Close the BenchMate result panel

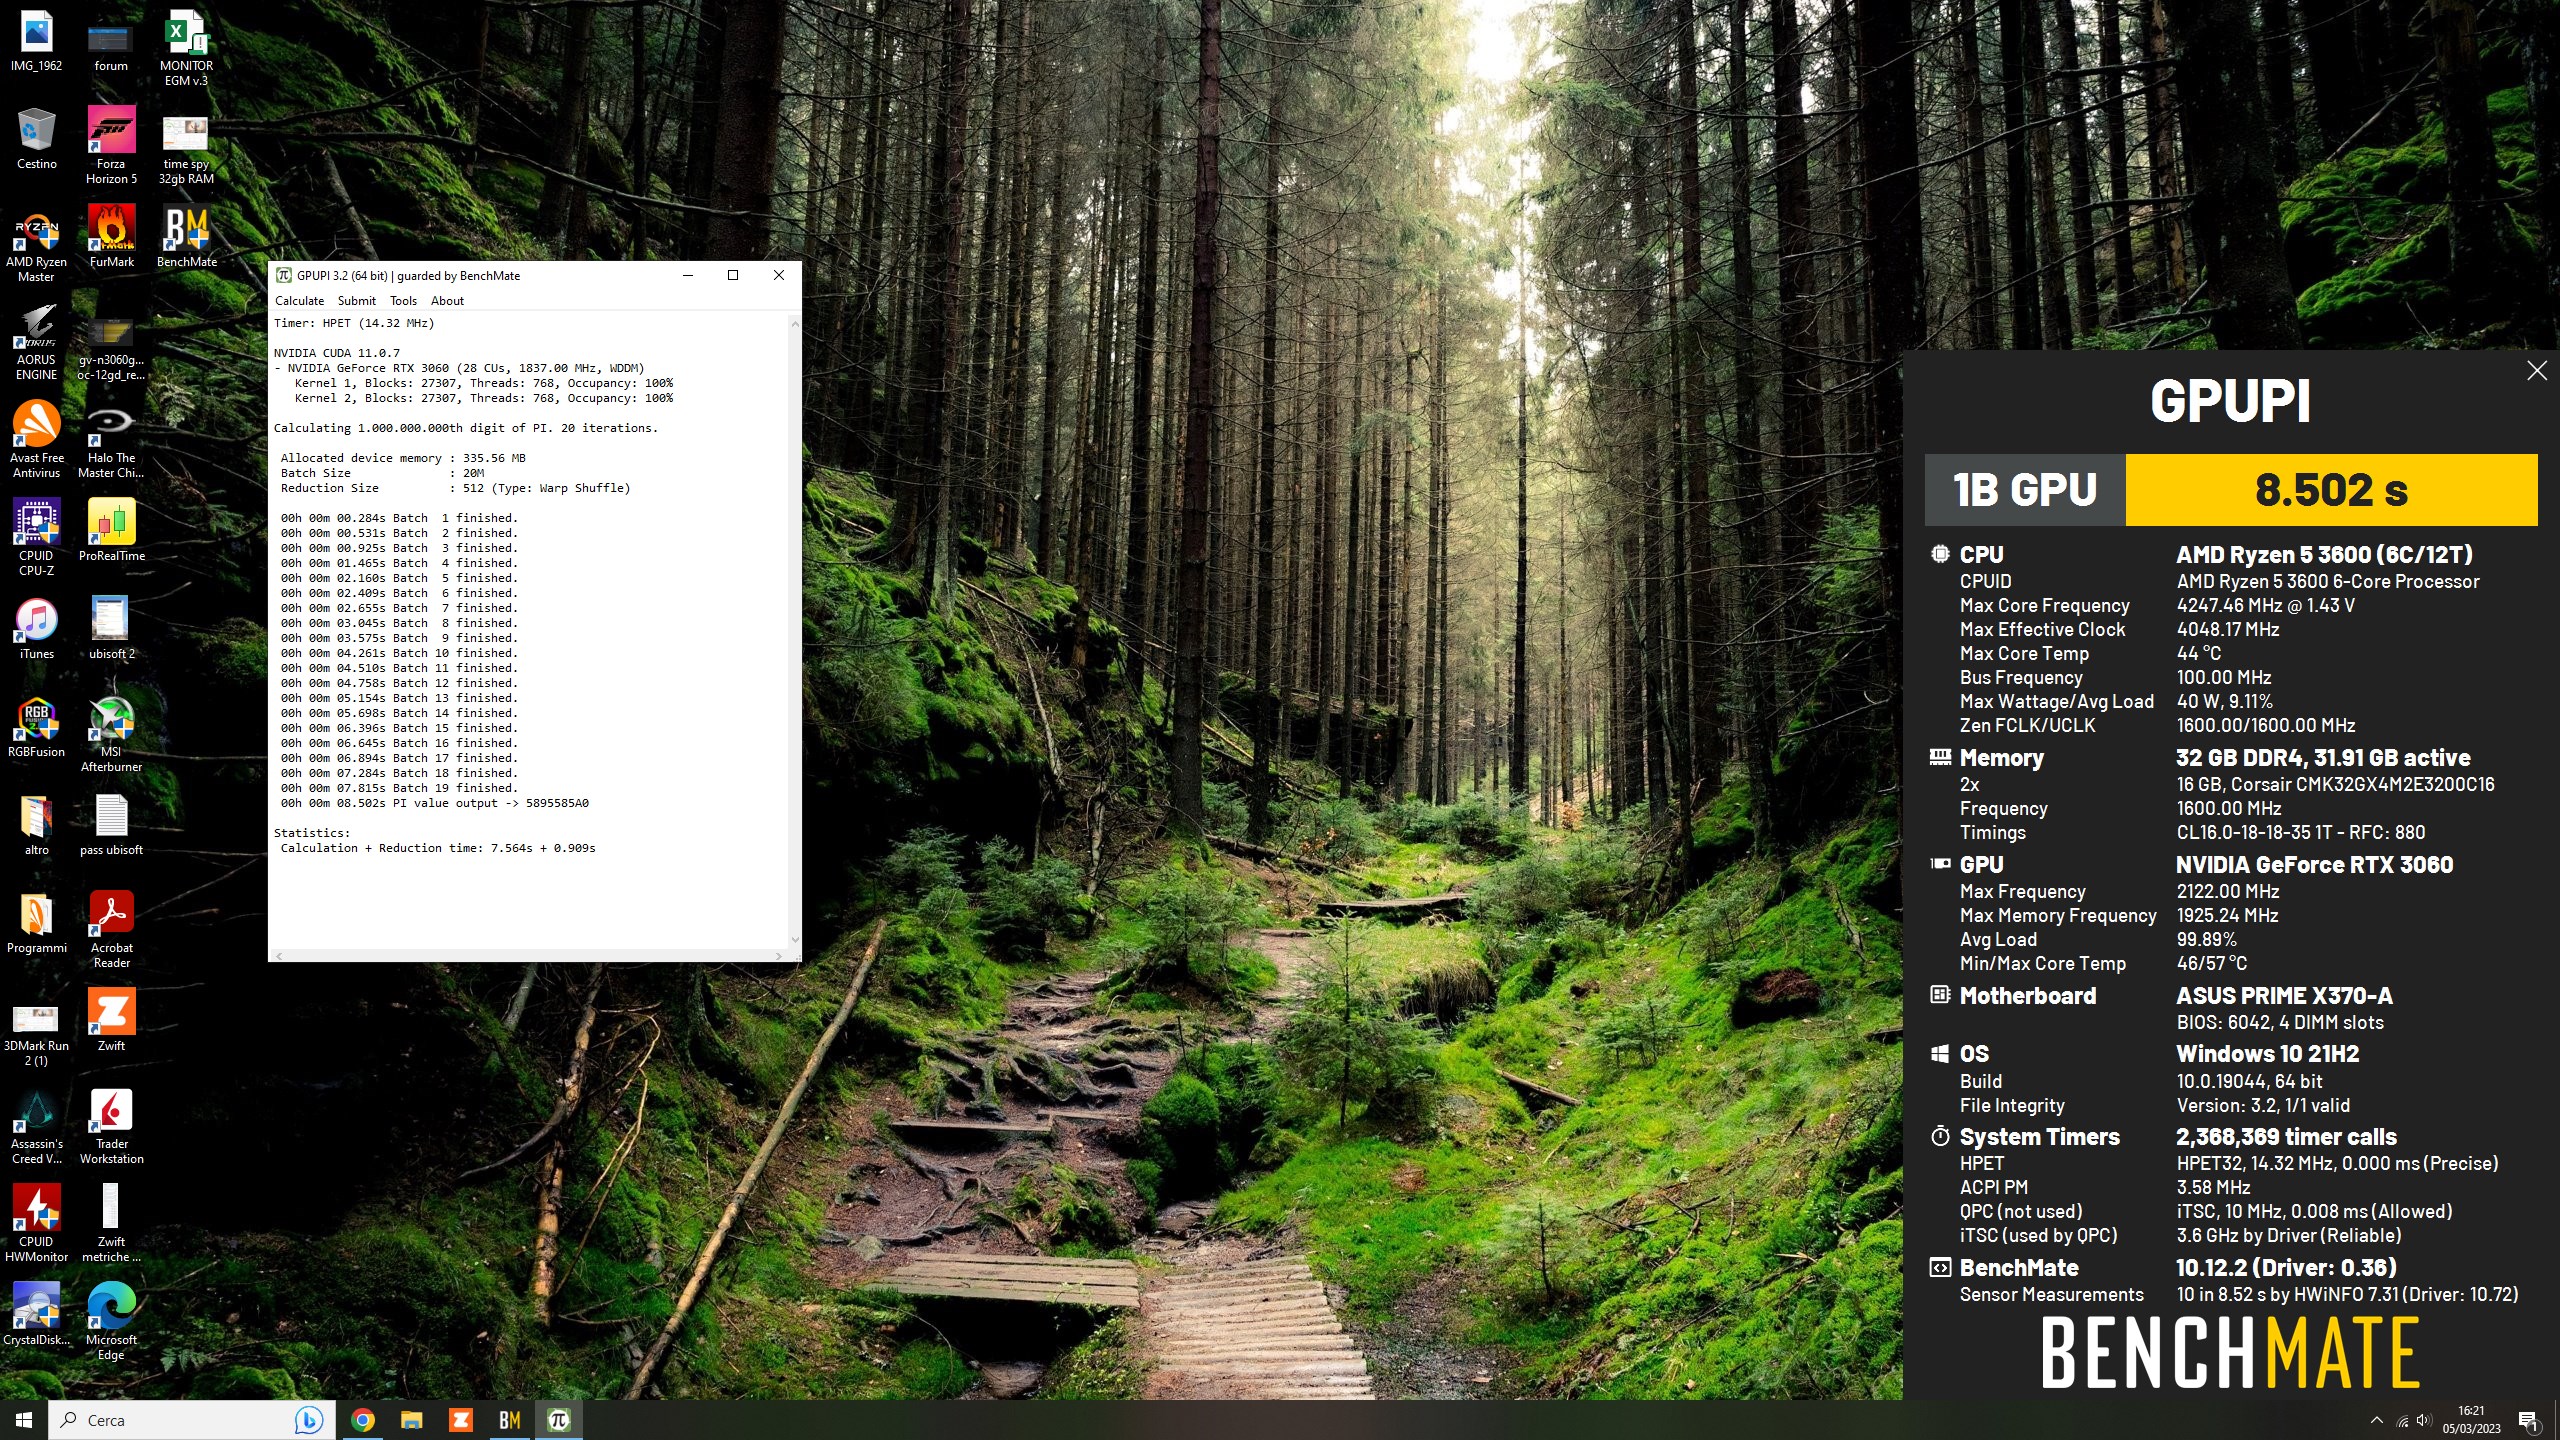tap(2536, 371)
